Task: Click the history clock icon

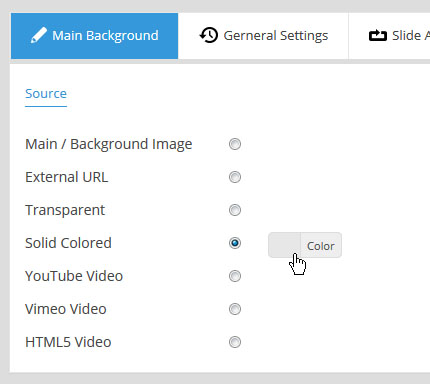Action: [x=209, y=35]
